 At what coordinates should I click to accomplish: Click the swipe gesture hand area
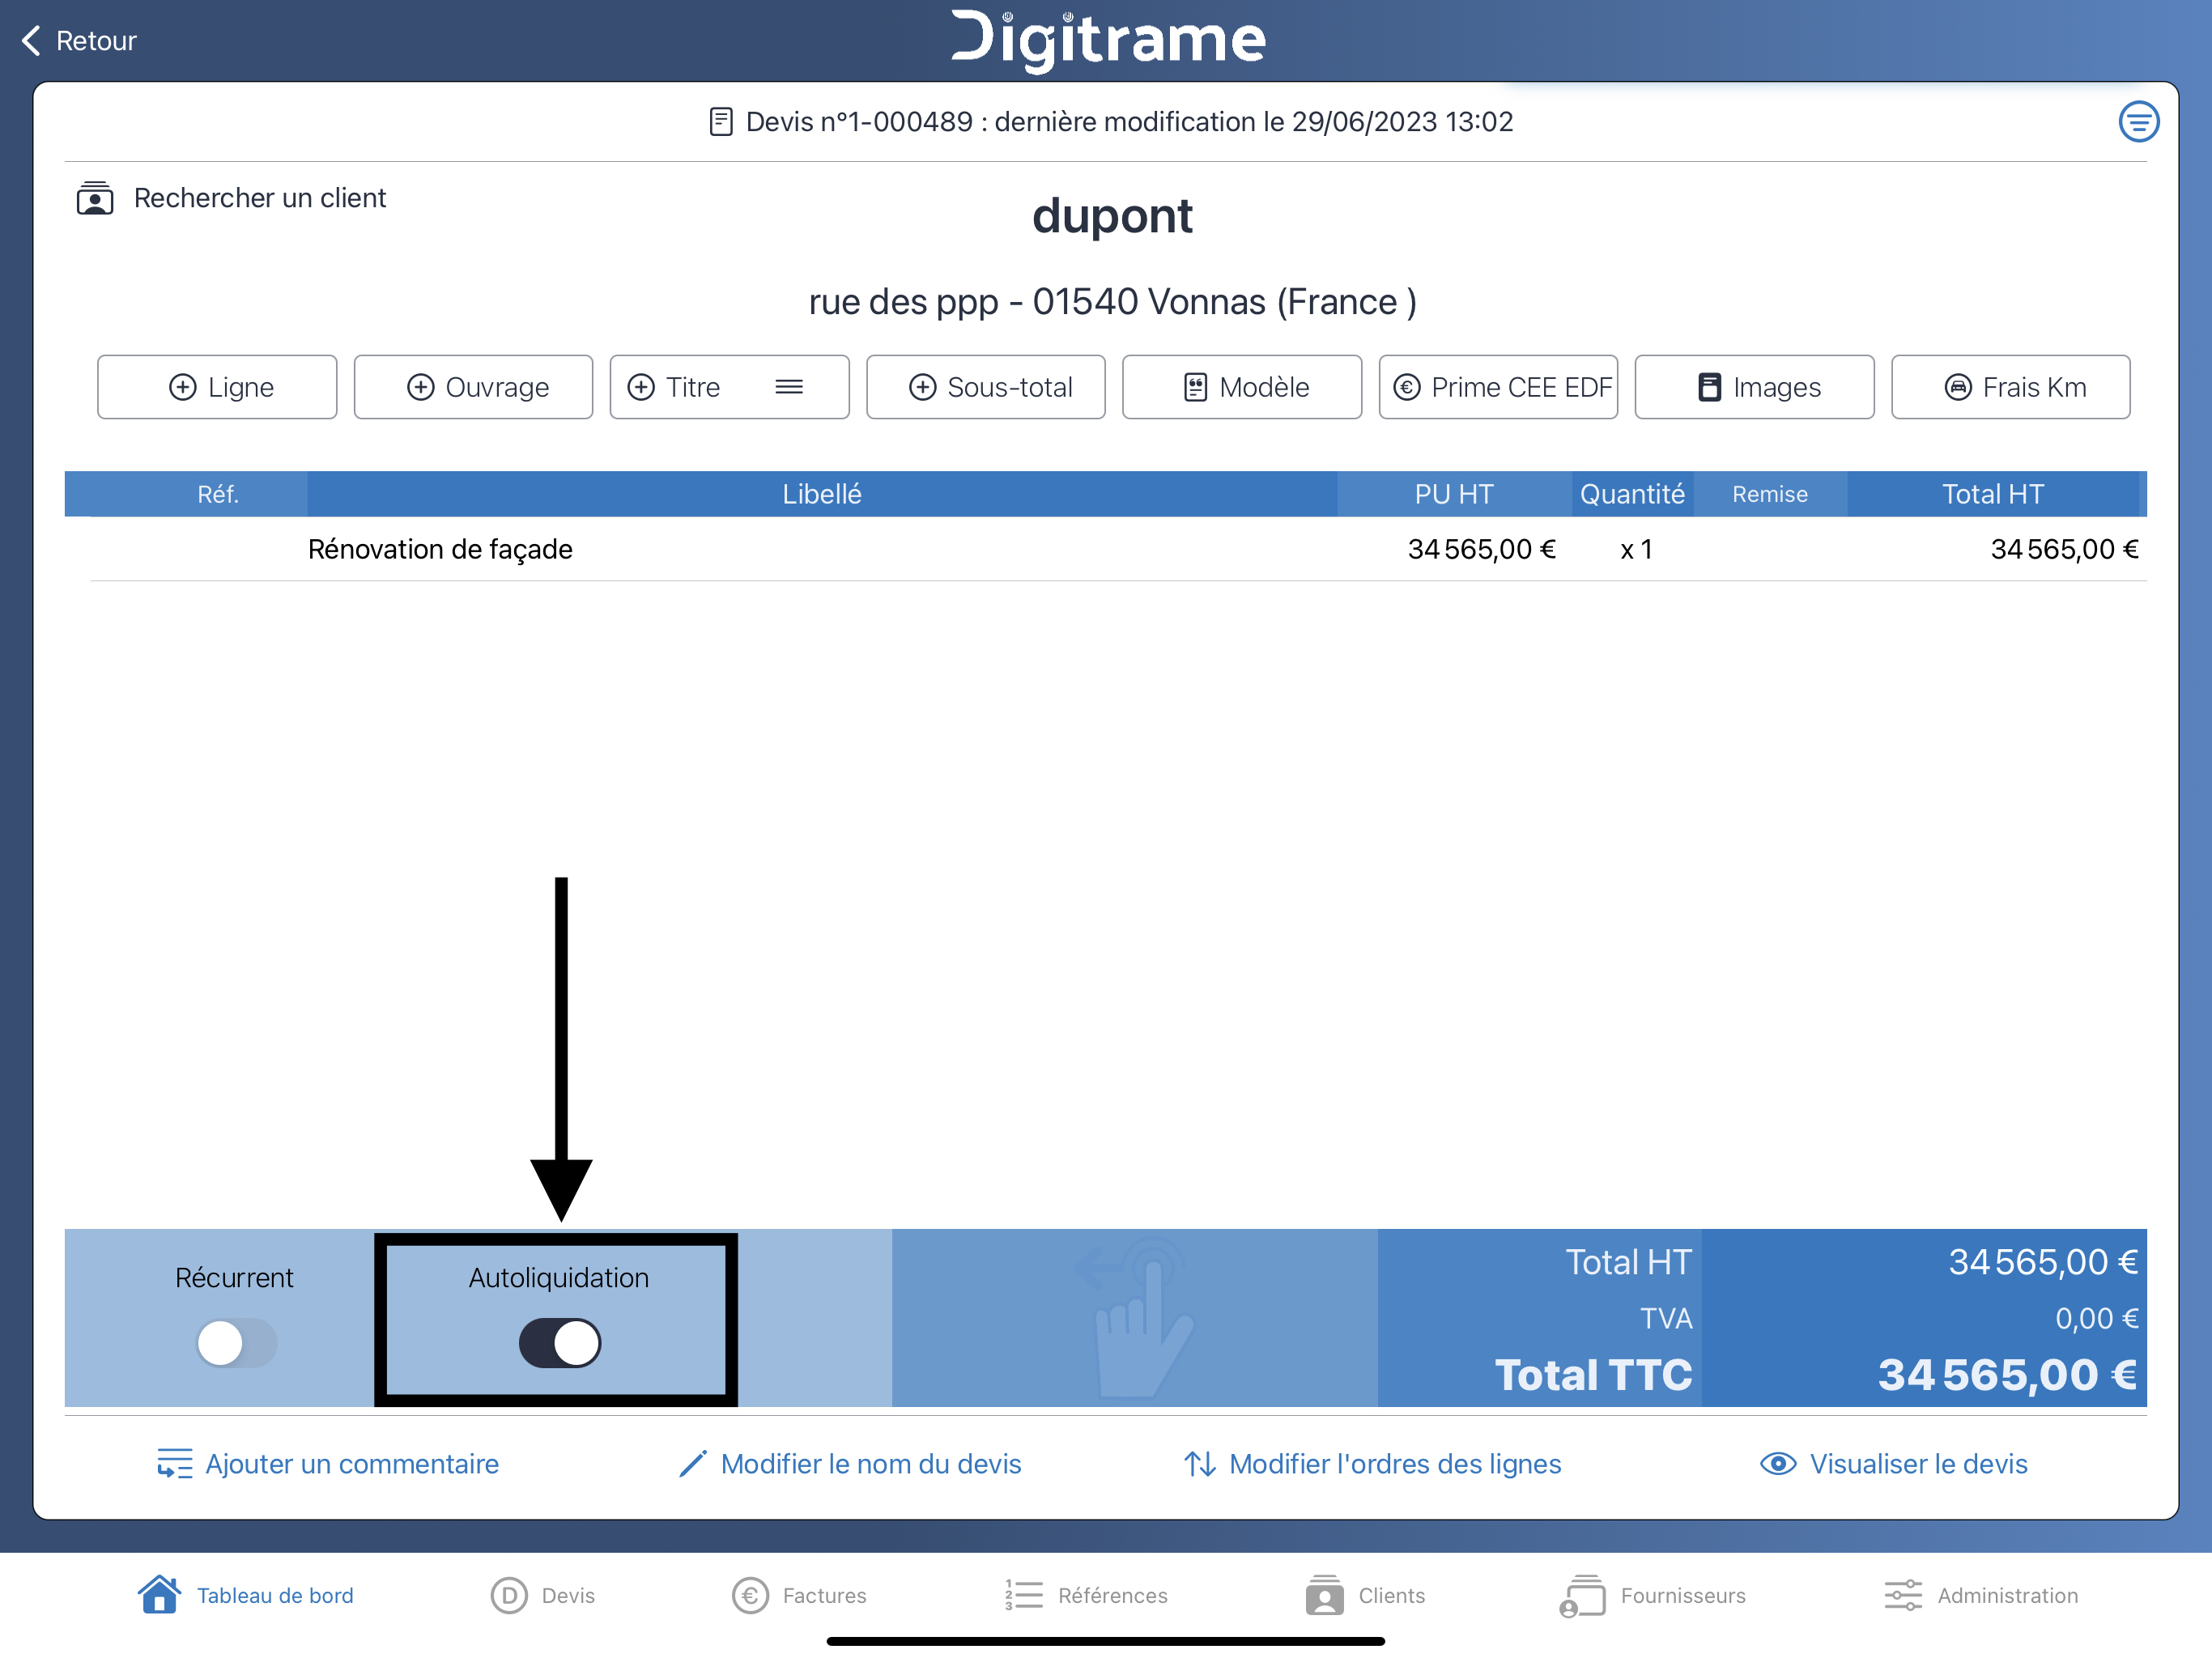1134,1318
